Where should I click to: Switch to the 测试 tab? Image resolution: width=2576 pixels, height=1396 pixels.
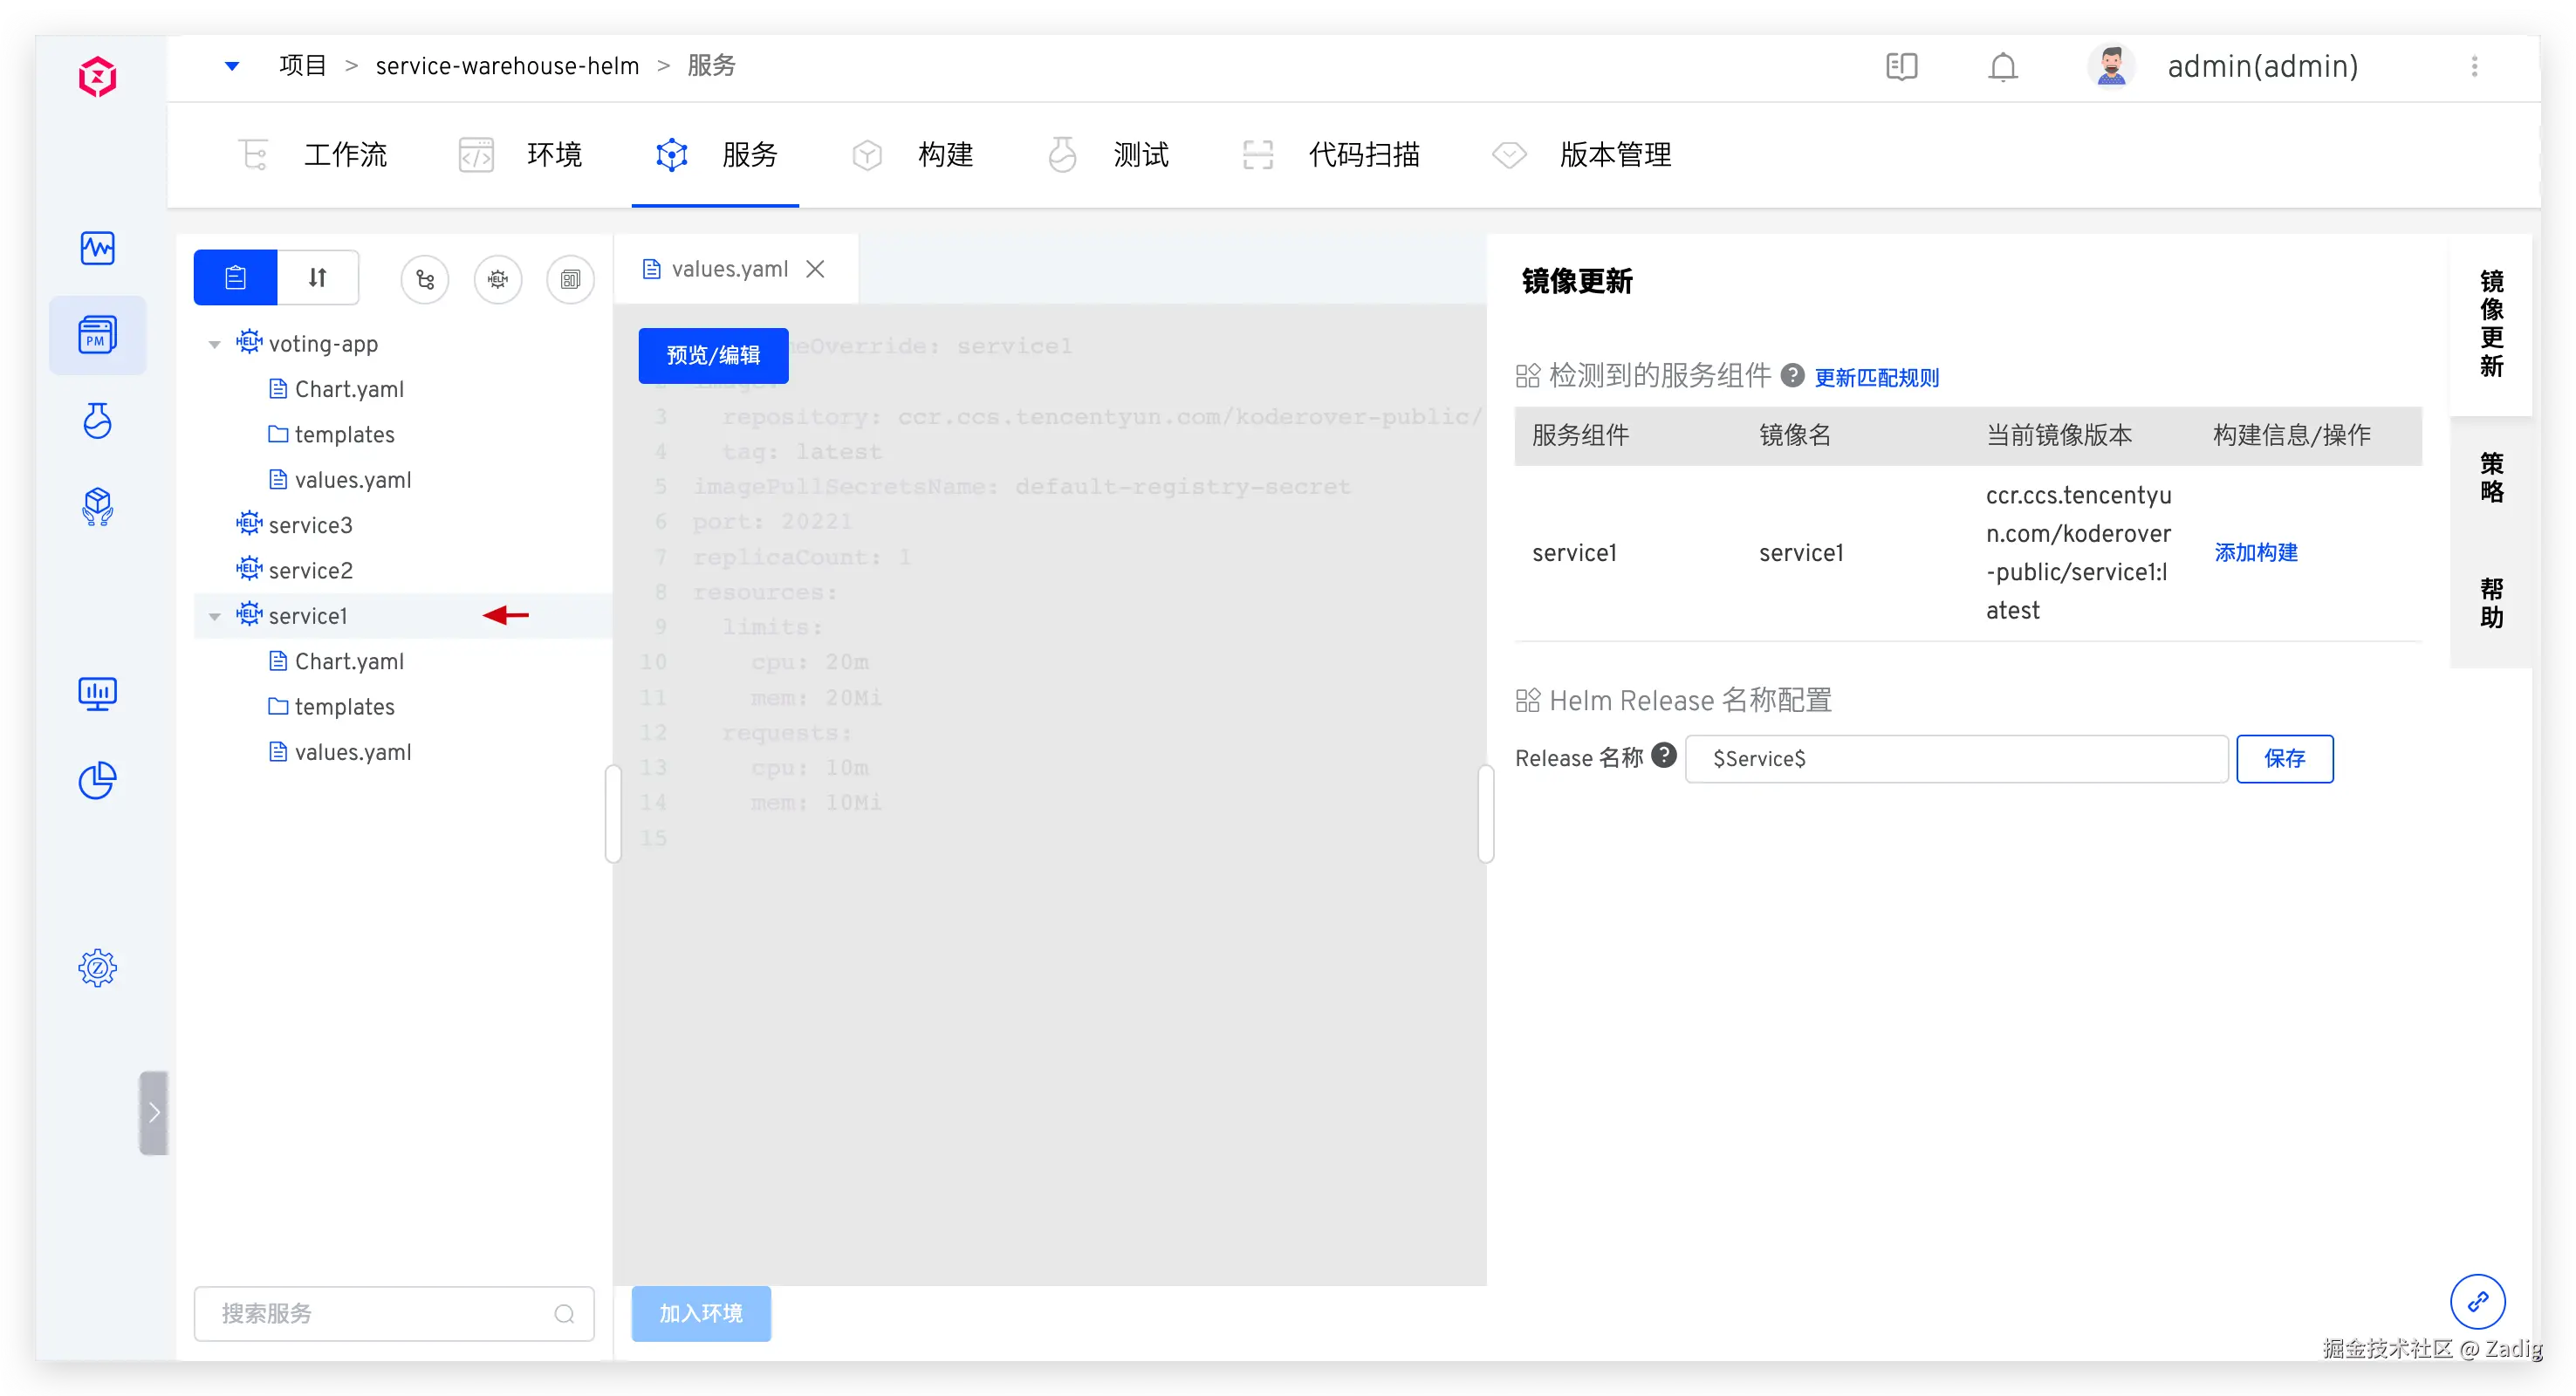(x=1107, y=155)
